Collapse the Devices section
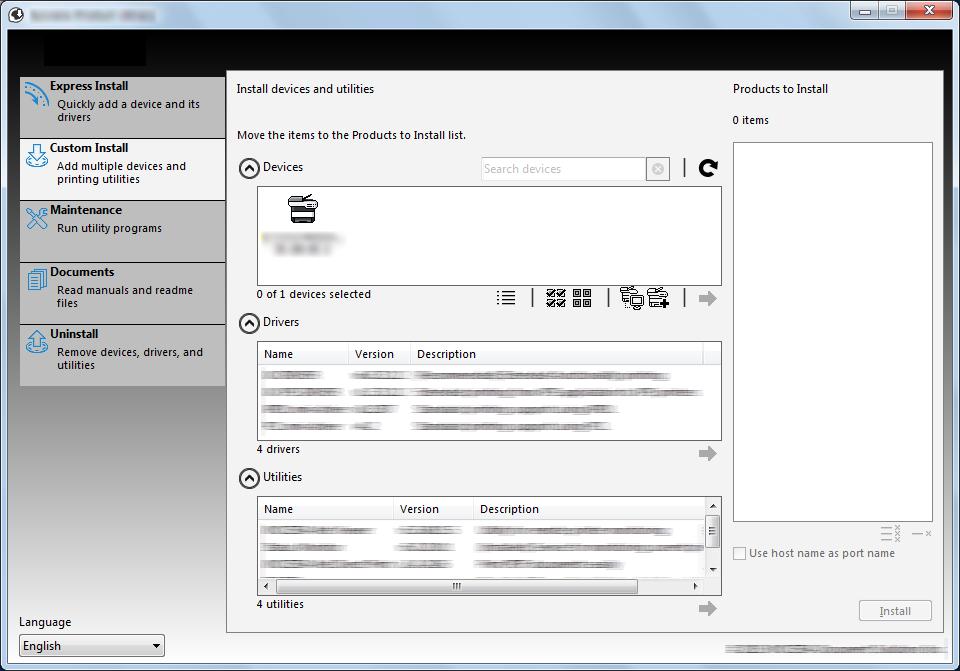960x671 pixels. coord(249,168)
